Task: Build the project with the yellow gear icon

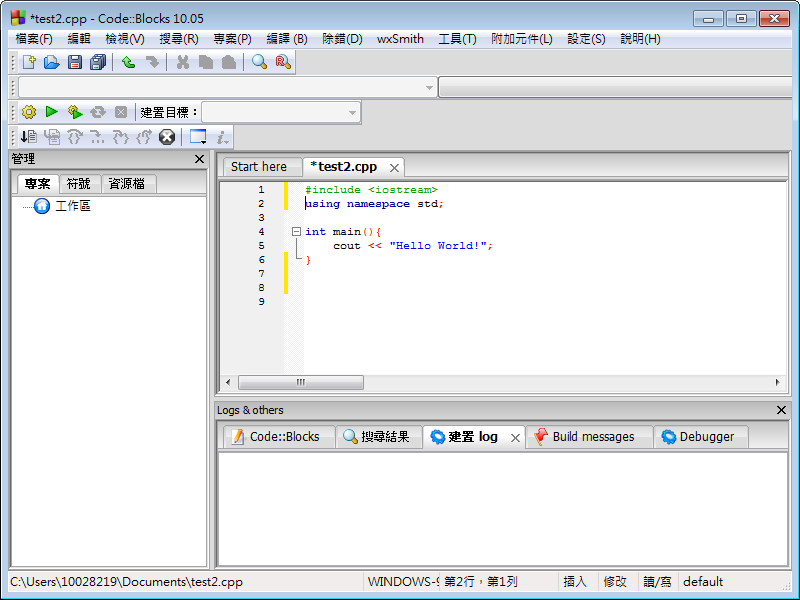Action: pyautogui.click(x=29, y=112)
